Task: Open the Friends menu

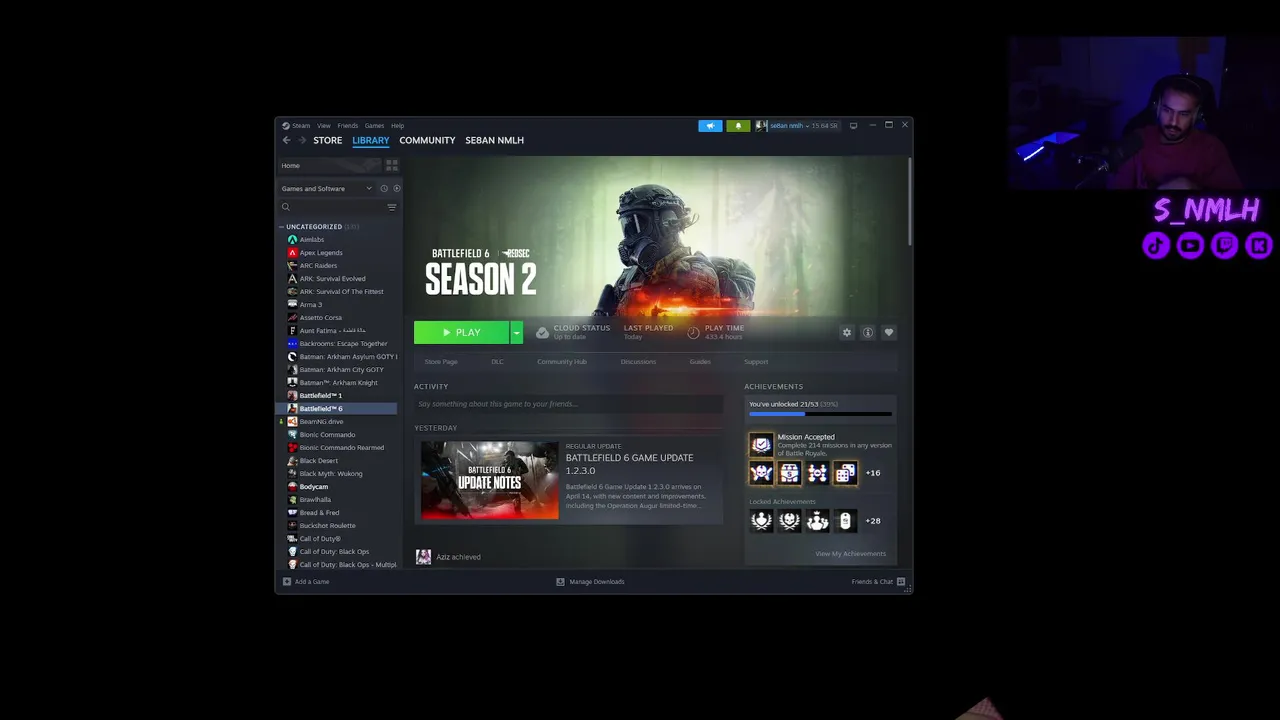Action: click(348, 126)
